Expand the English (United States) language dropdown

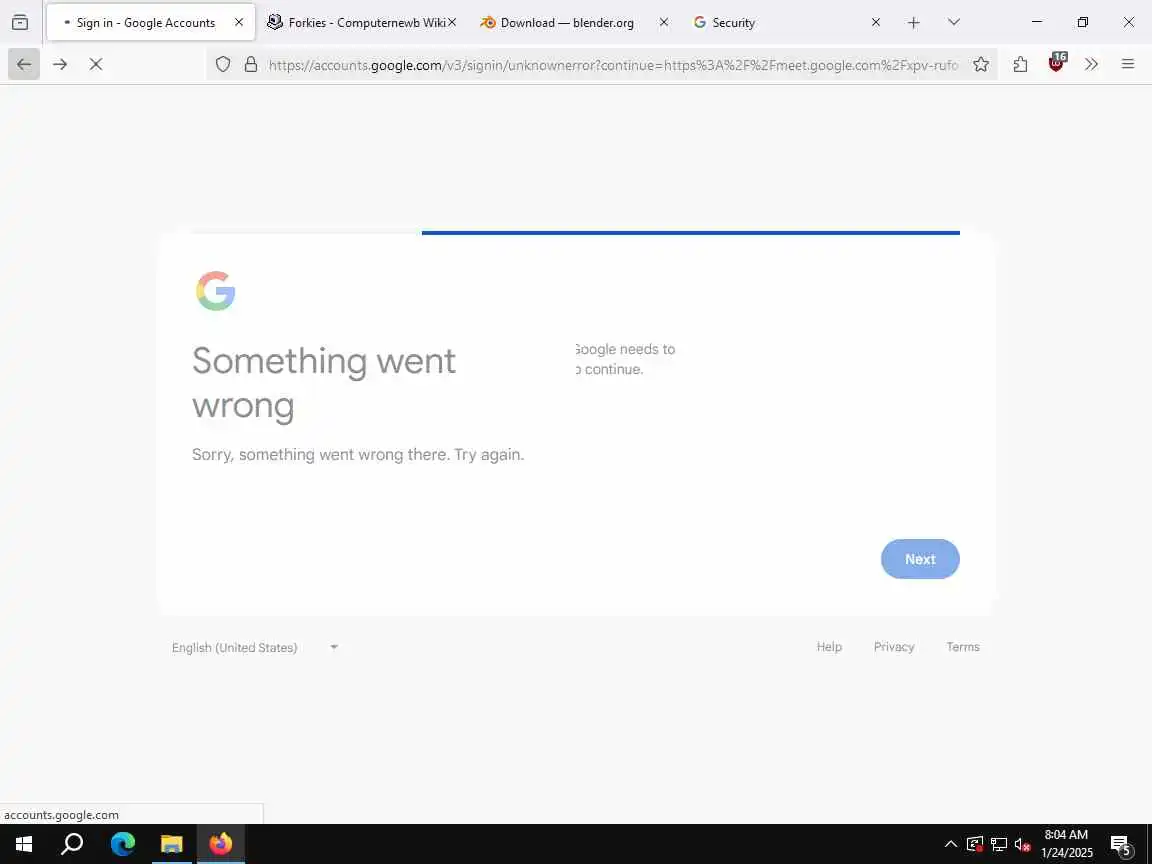(x=255, y=647)
